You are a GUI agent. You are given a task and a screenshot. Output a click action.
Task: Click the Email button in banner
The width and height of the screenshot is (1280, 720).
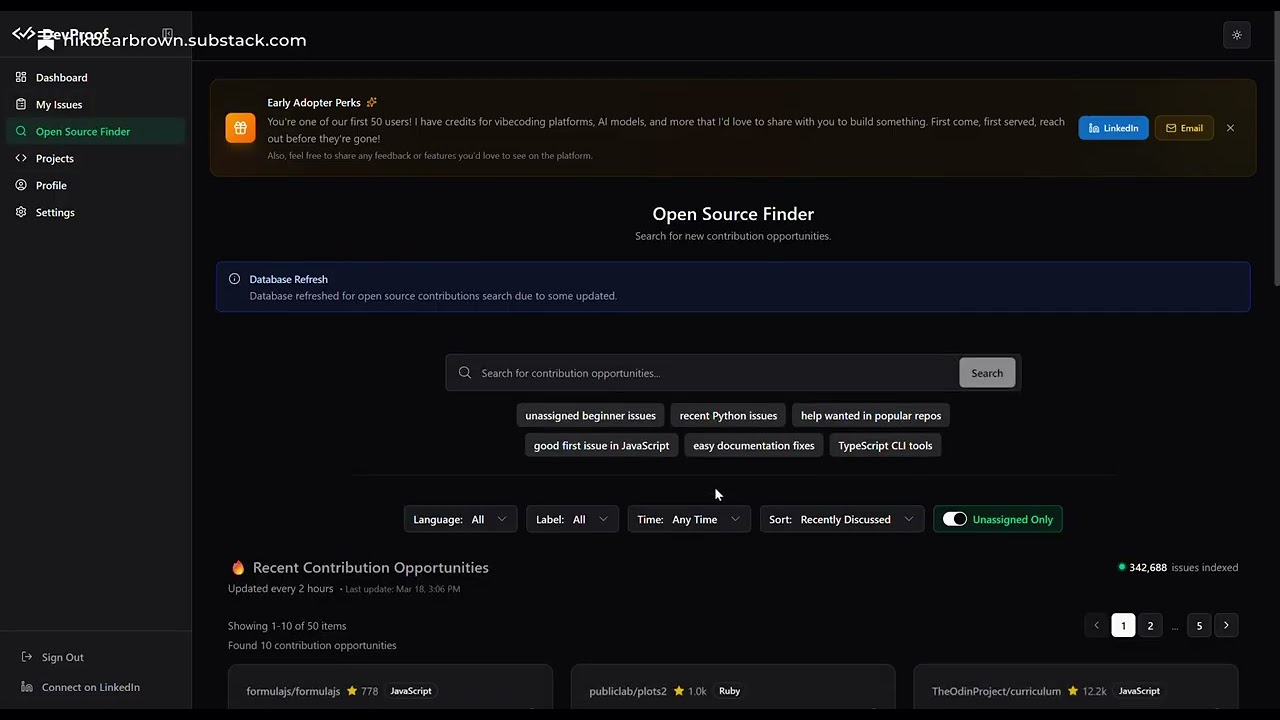pyautogui.click(x=1184, y=128)
